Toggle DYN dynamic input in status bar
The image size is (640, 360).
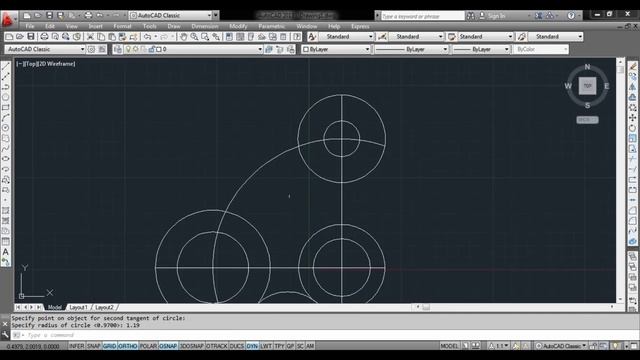[252, 346]
